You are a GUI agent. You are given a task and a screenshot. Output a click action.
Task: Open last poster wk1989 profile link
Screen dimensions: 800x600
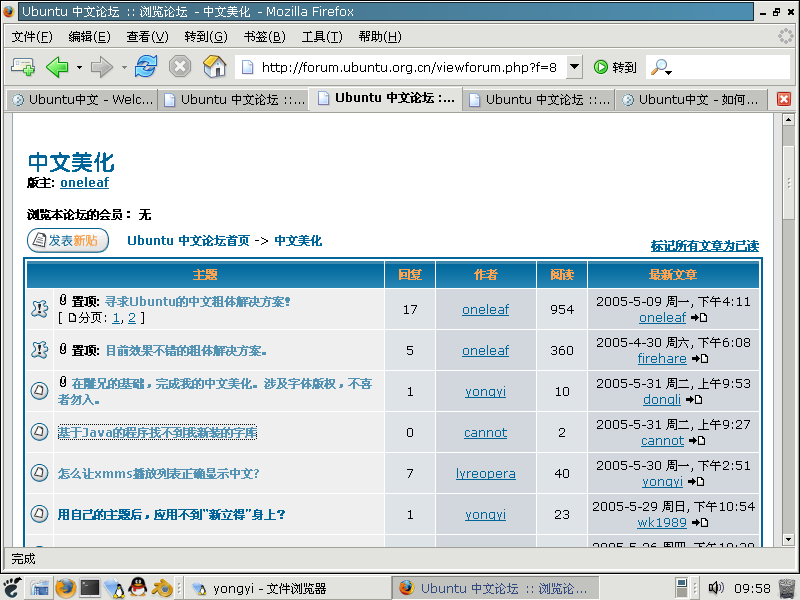point(662,522)
